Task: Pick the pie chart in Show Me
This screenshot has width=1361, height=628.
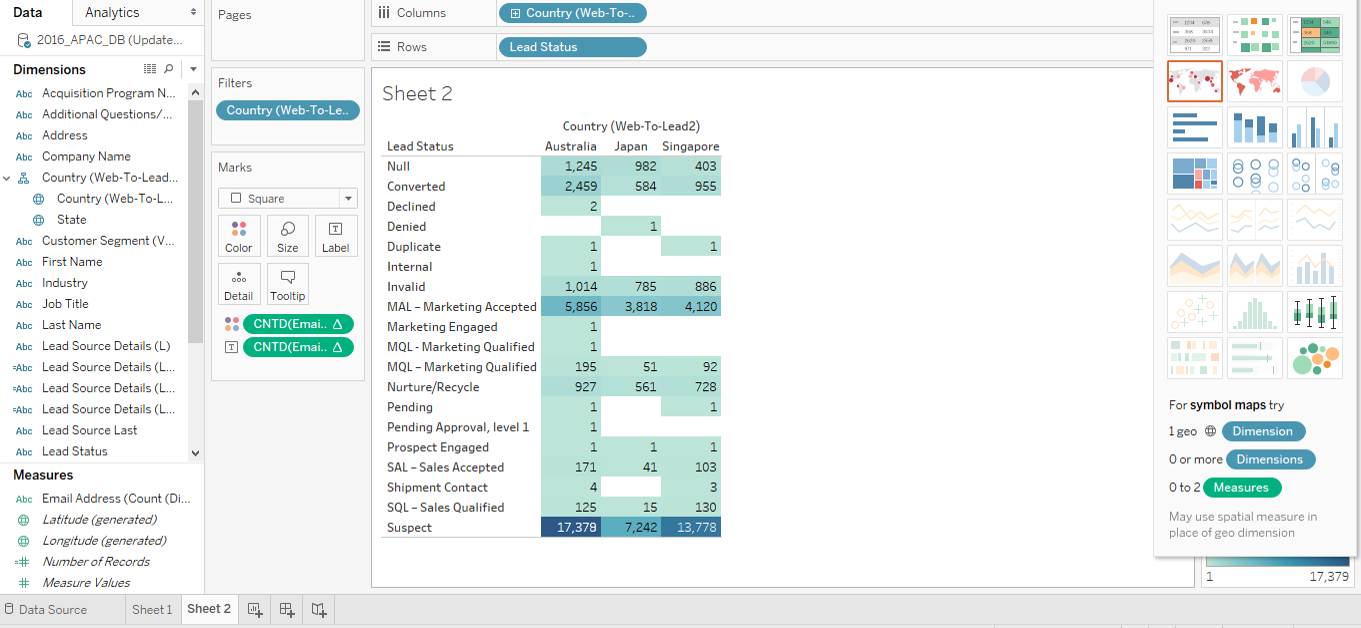Action: tap(1314, 81)
